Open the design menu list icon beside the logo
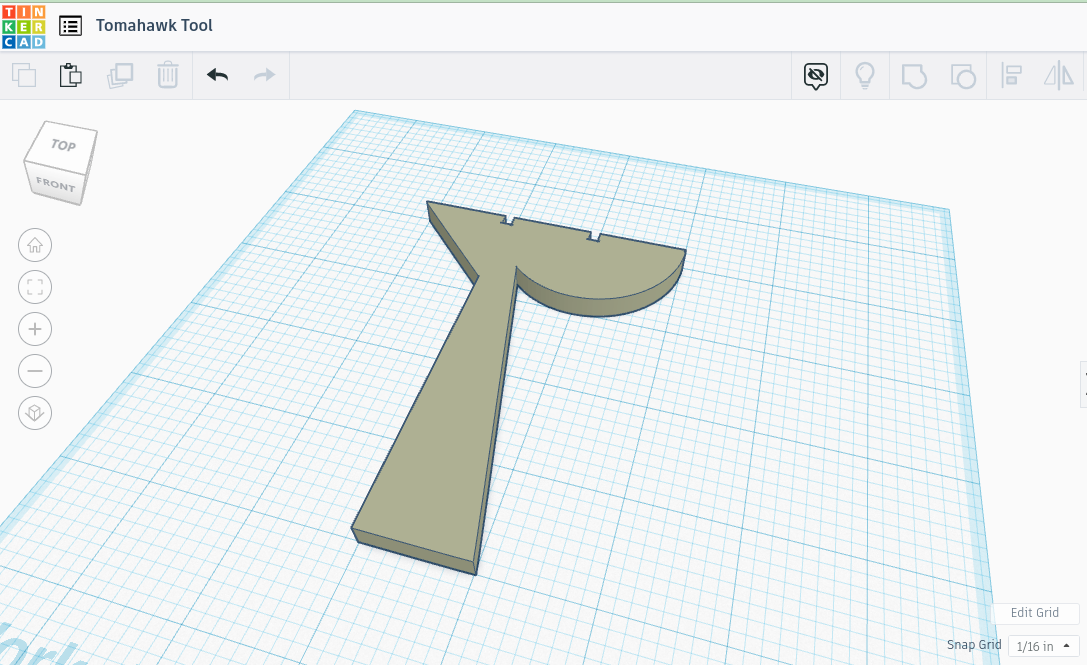Screen dimensions: 1087x665 coord(70,26)
